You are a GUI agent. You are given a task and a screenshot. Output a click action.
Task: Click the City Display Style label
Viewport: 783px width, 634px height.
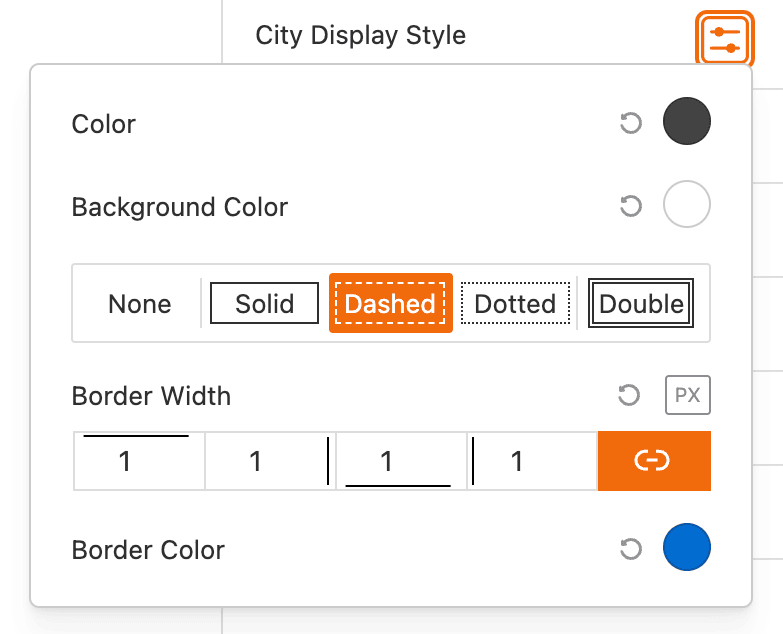click(361, 36)
